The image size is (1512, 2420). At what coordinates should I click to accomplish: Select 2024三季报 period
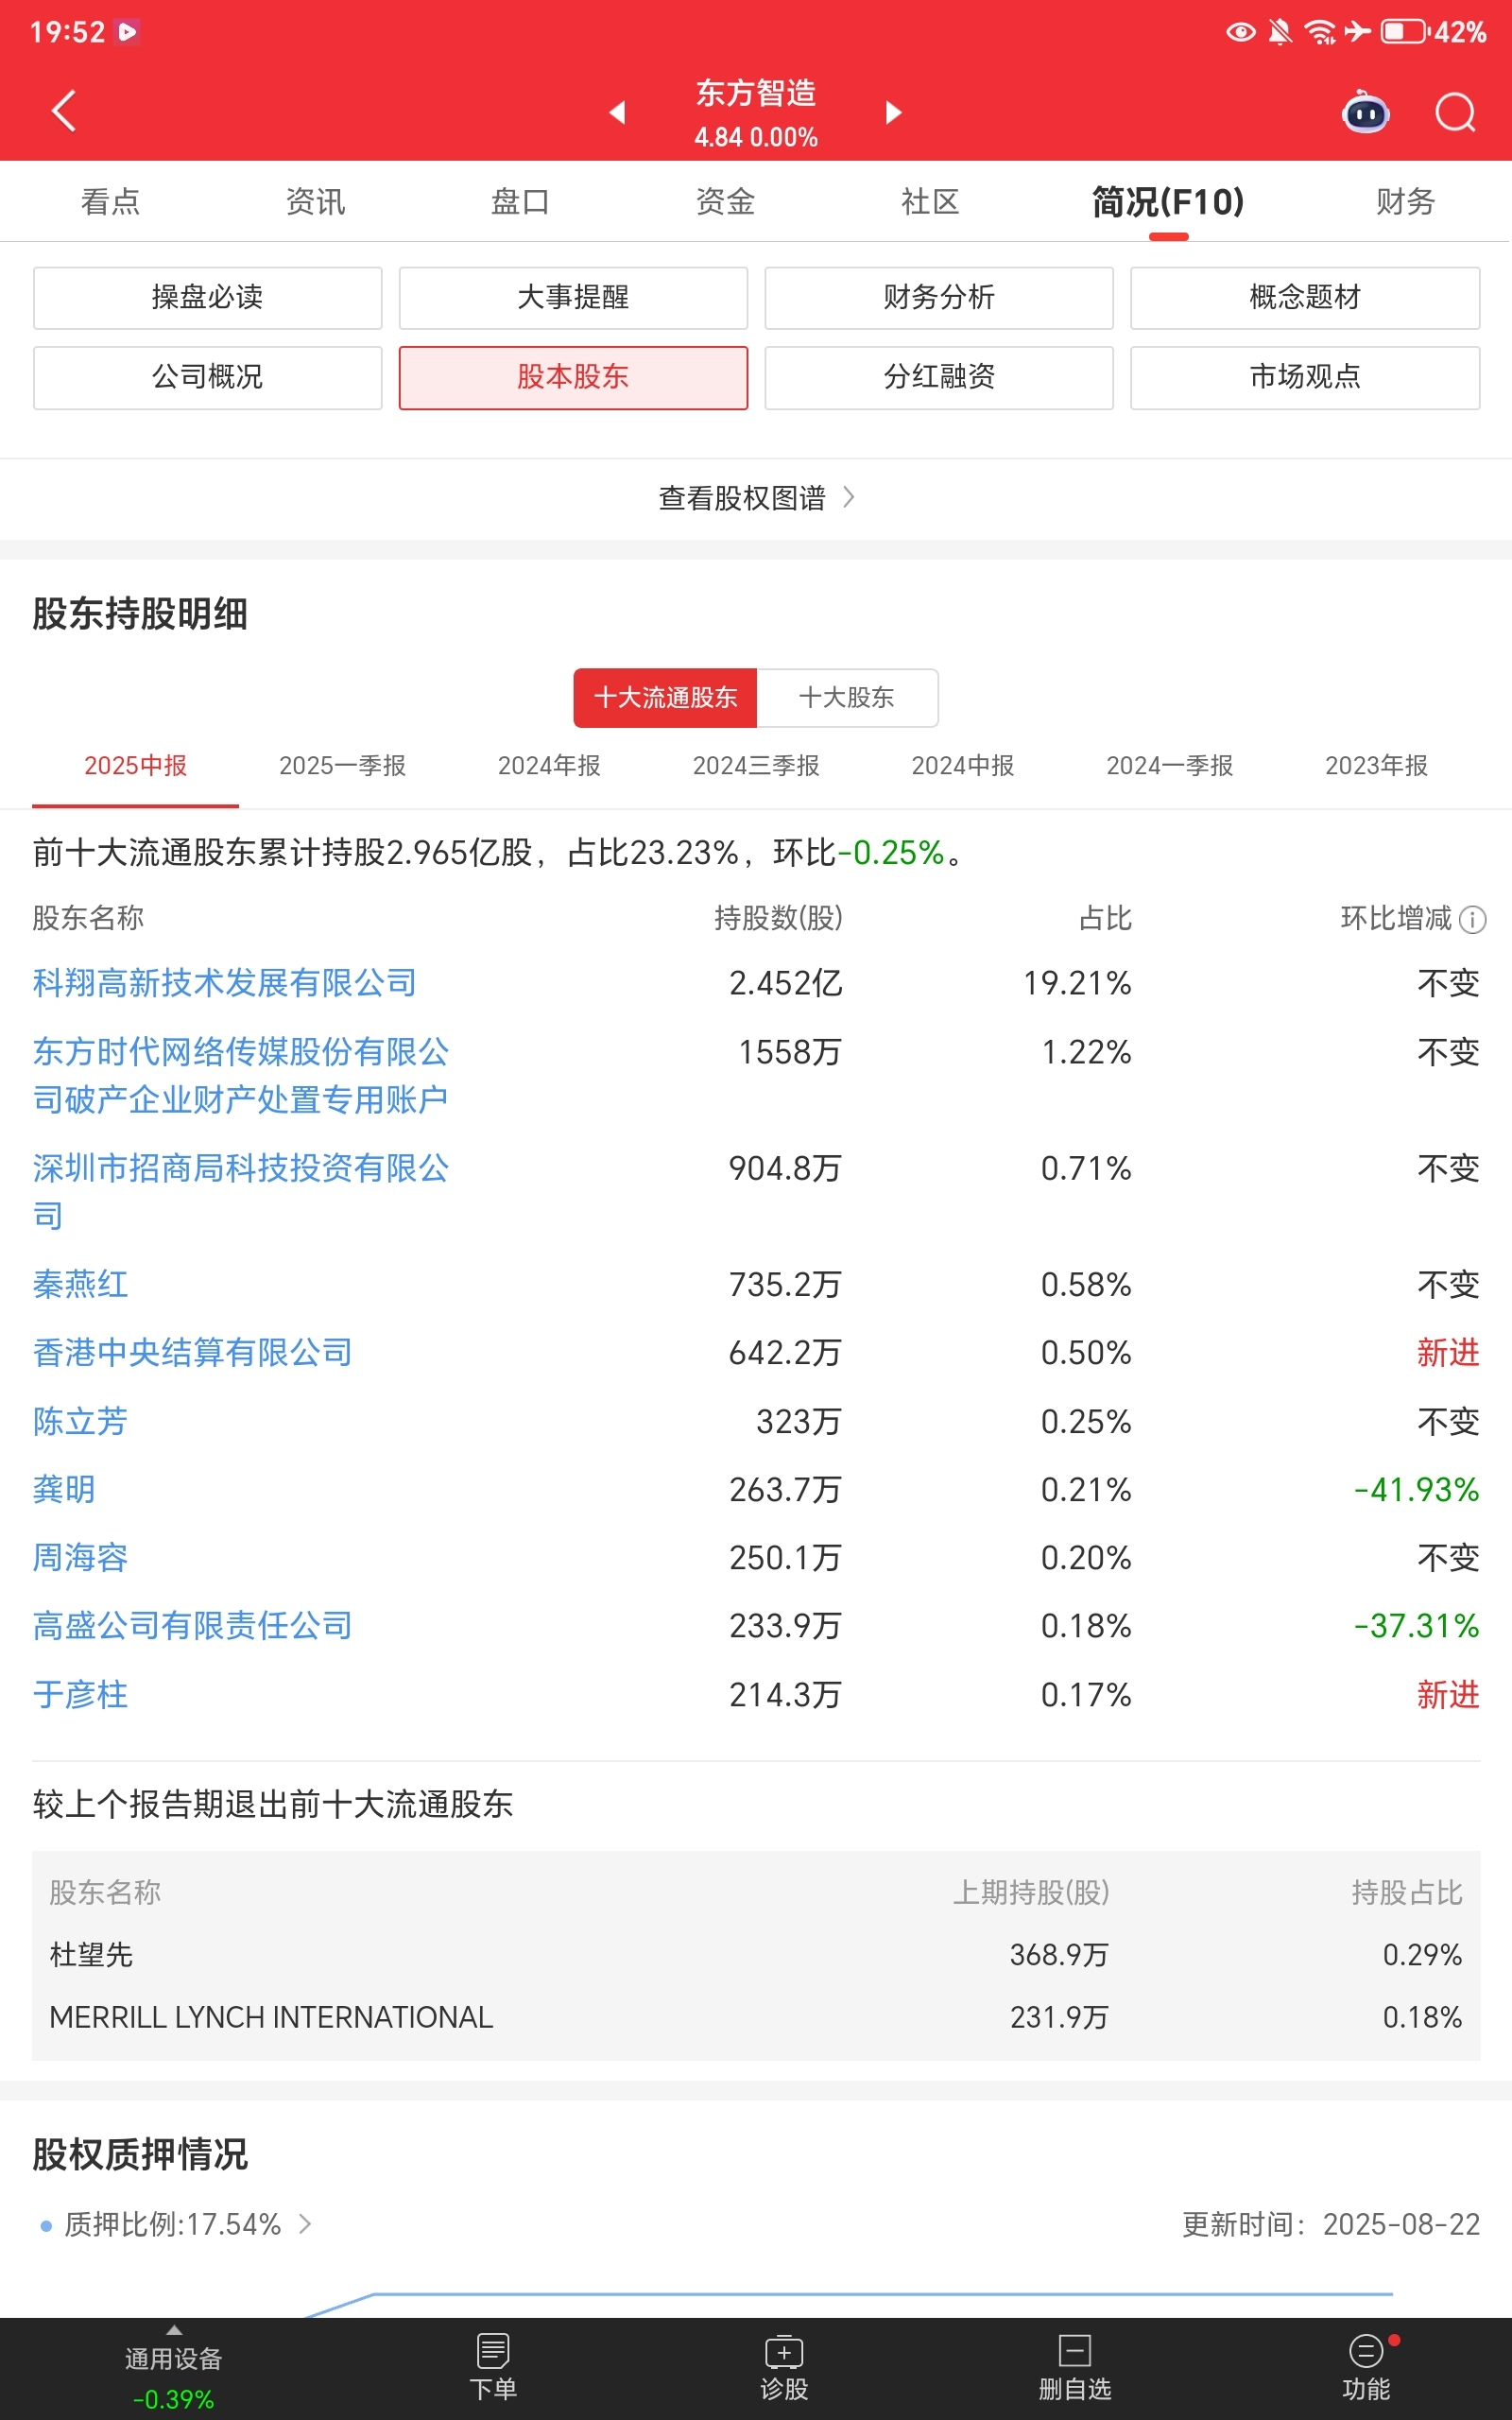click(756, 766)
